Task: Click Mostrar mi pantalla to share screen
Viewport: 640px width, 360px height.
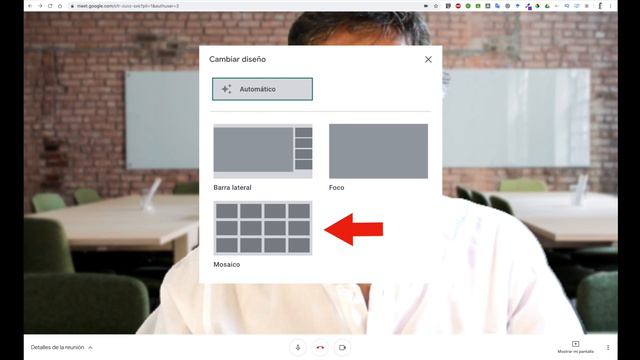Action: (x=576, y=347)
